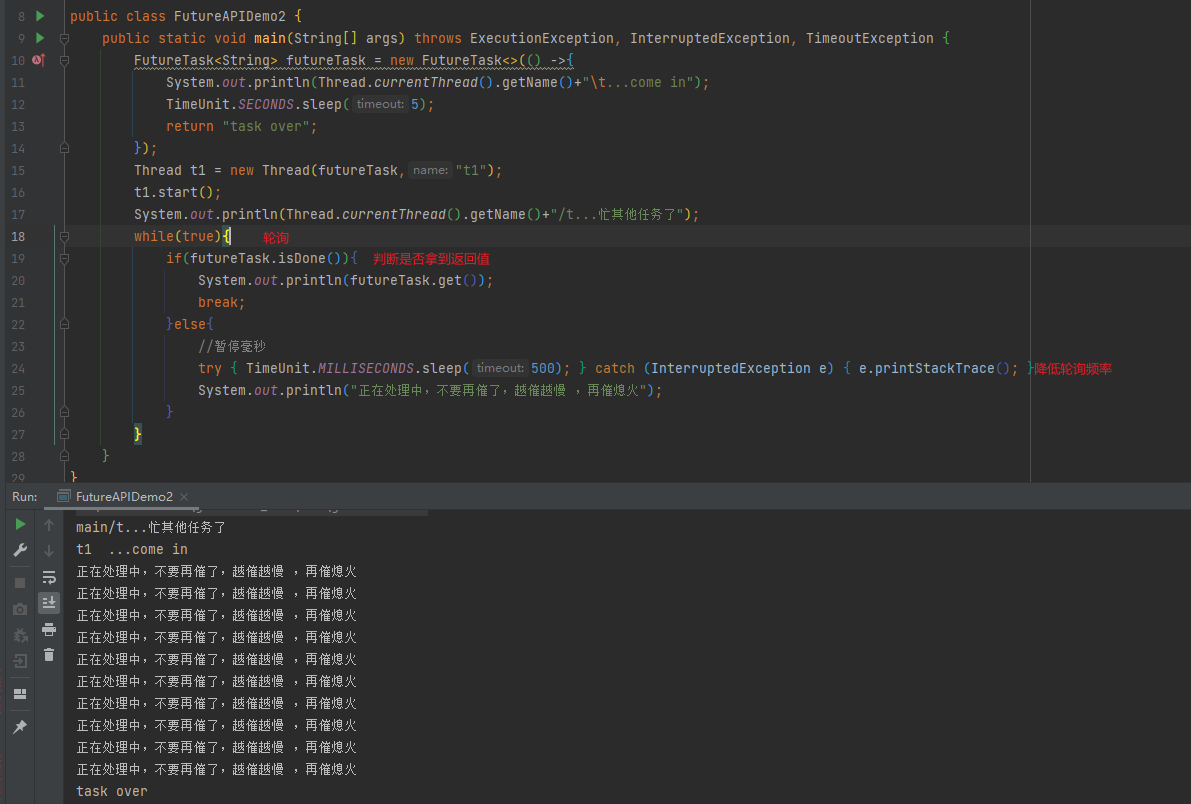Run main method from gutter arrow on line 9
1191x804 pixels.
tap(40, 38)
